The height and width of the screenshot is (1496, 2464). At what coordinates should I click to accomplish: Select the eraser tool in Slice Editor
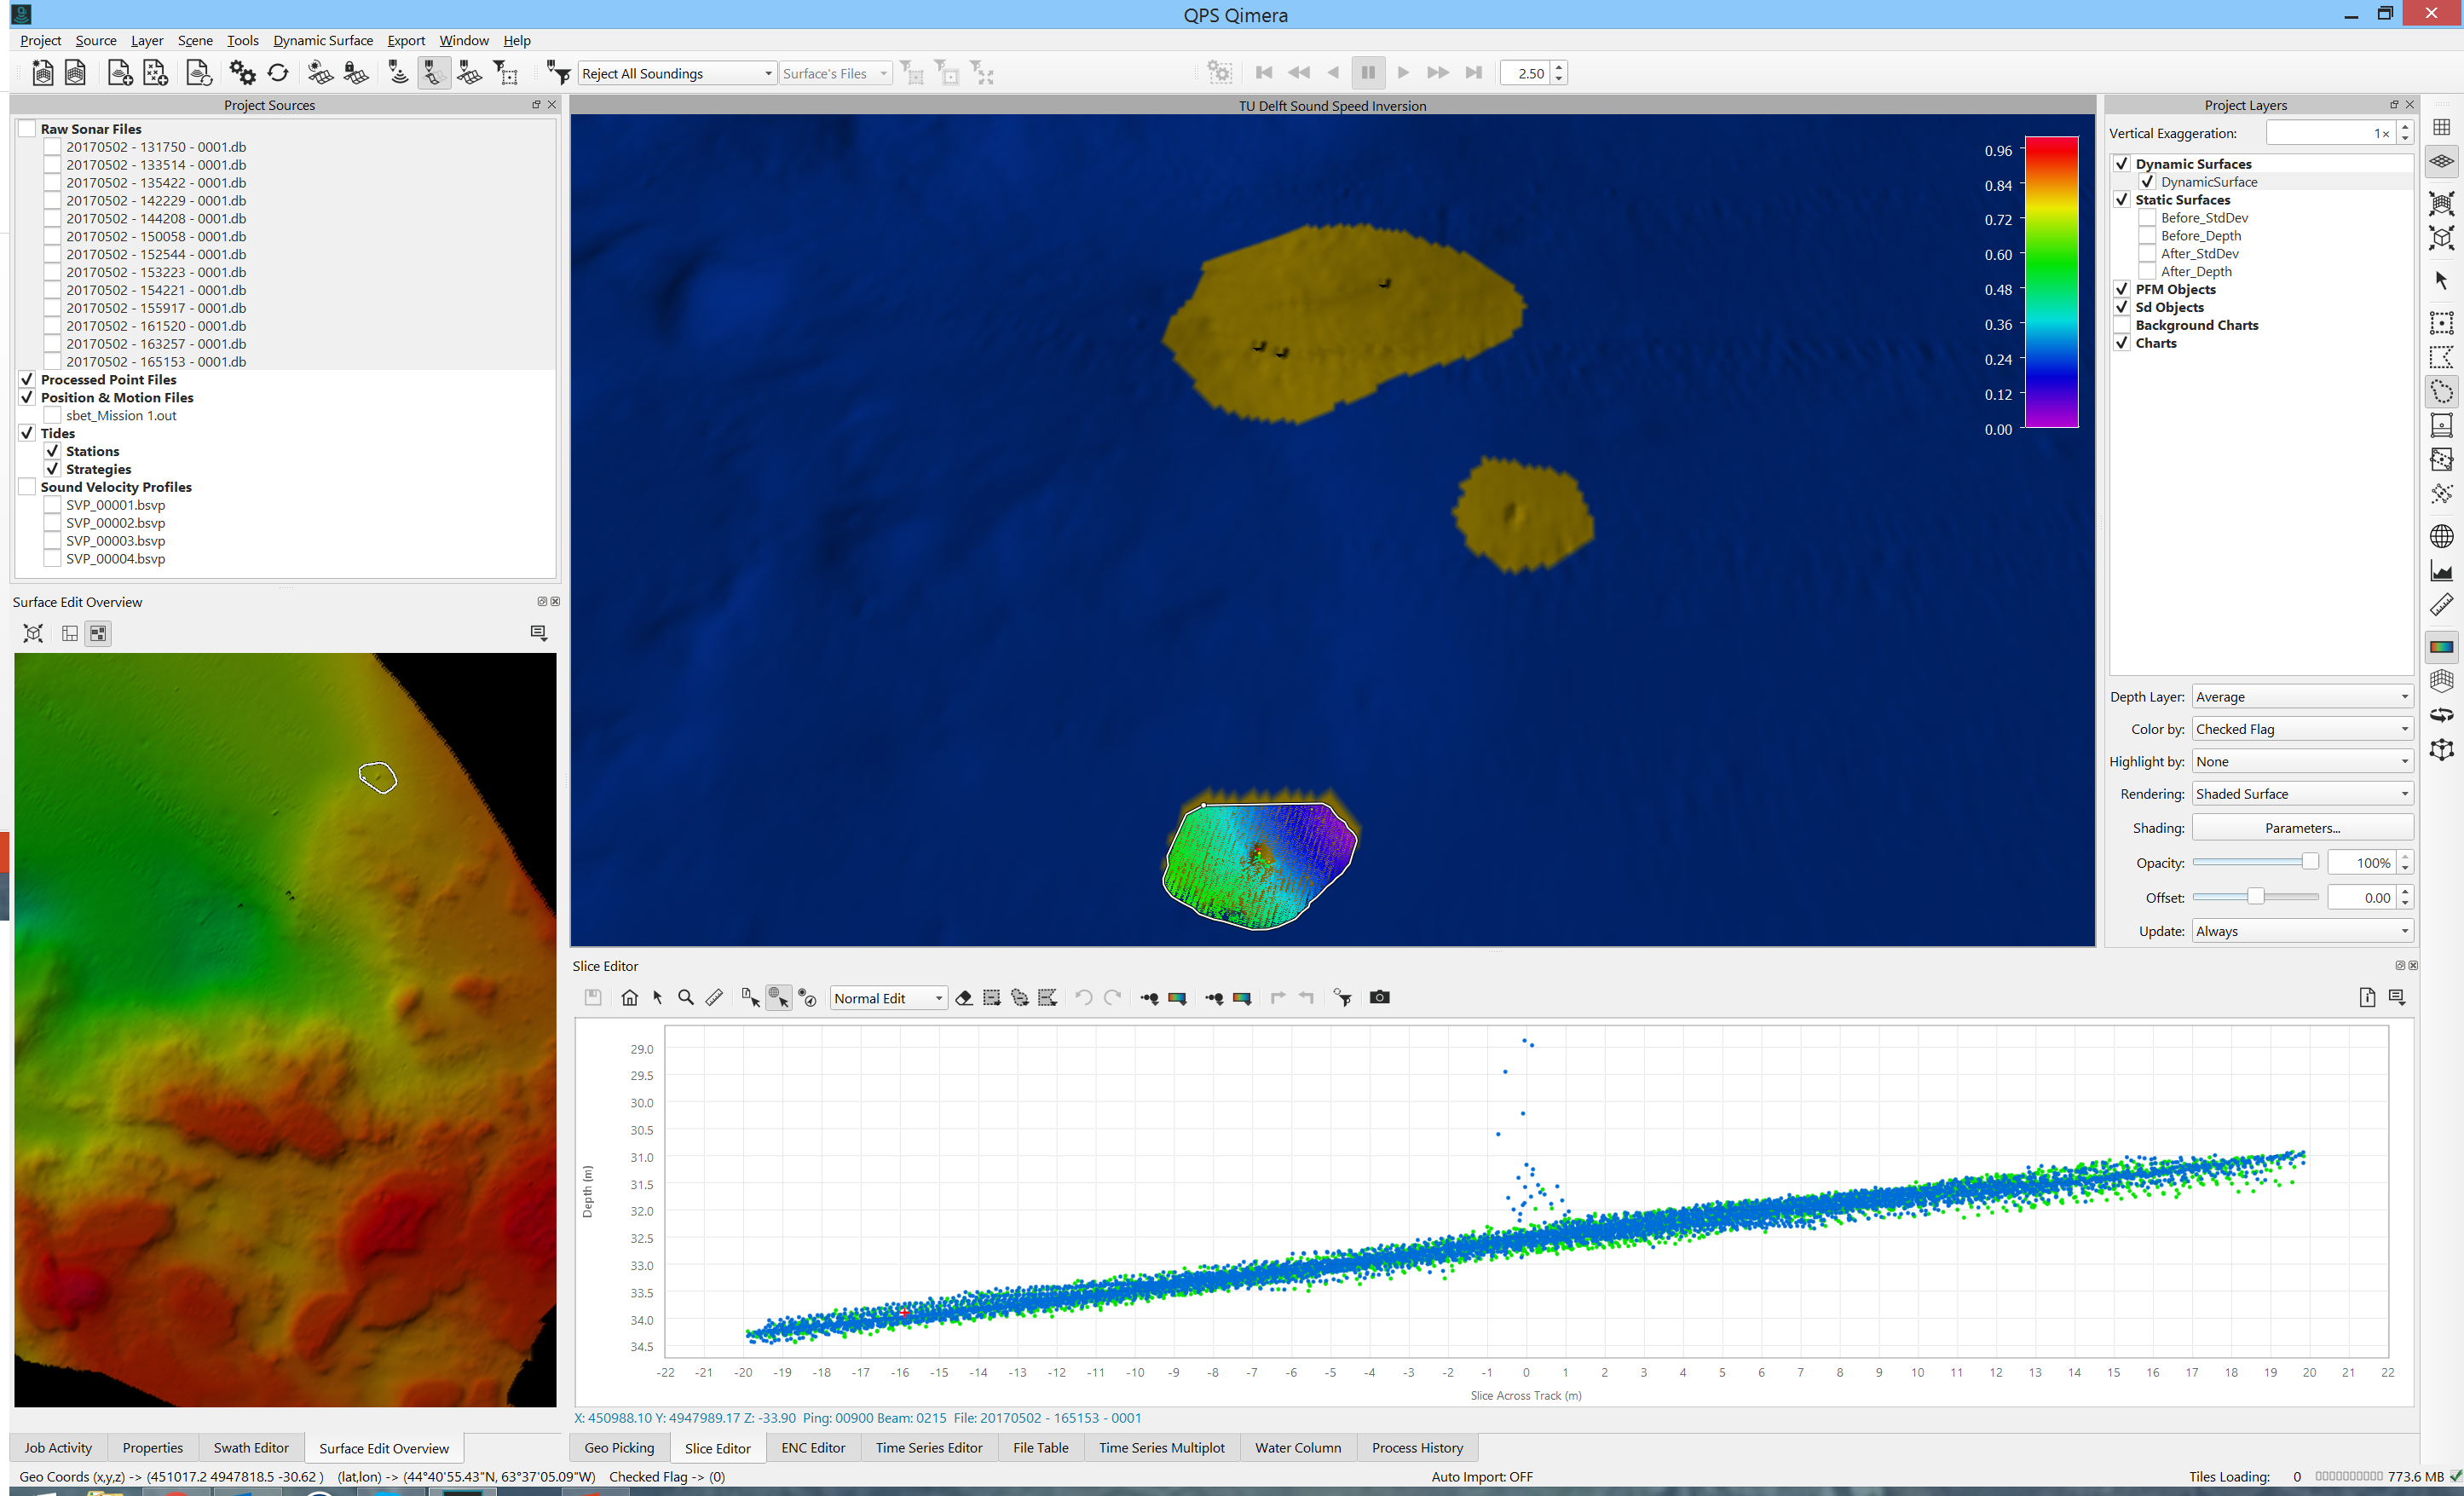(964, 997)
